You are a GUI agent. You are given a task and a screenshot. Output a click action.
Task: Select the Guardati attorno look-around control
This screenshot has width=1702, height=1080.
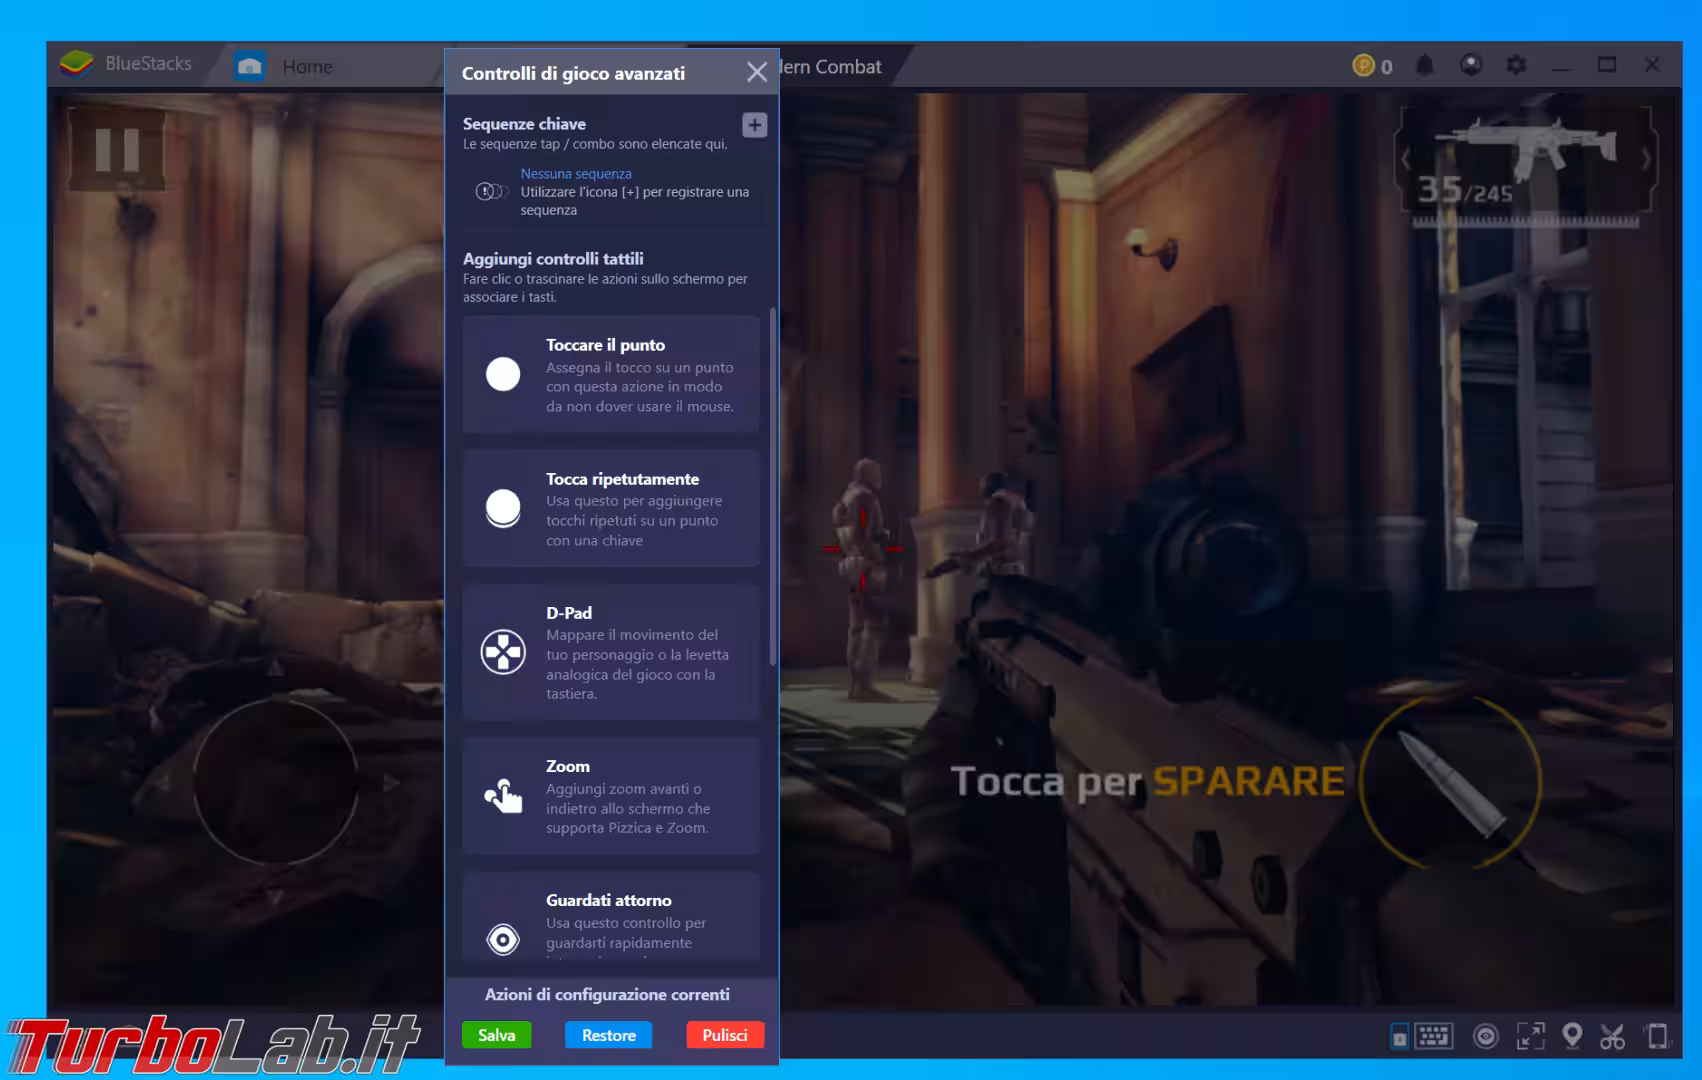[610, 920]
